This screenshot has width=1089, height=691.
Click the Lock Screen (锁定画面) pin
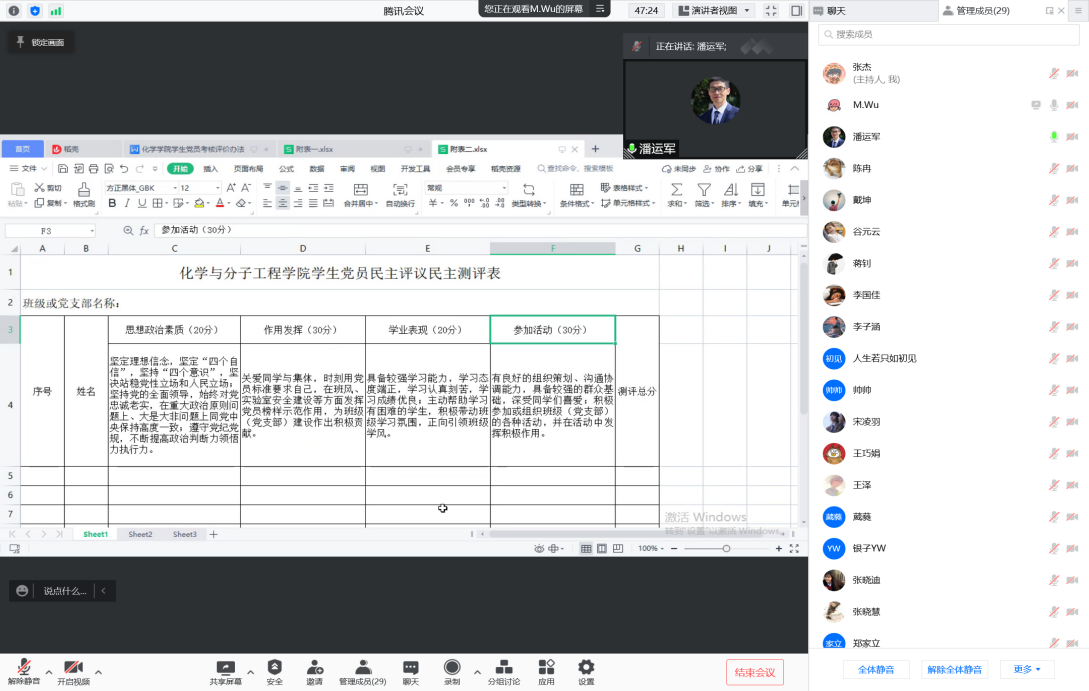point(41,42)
